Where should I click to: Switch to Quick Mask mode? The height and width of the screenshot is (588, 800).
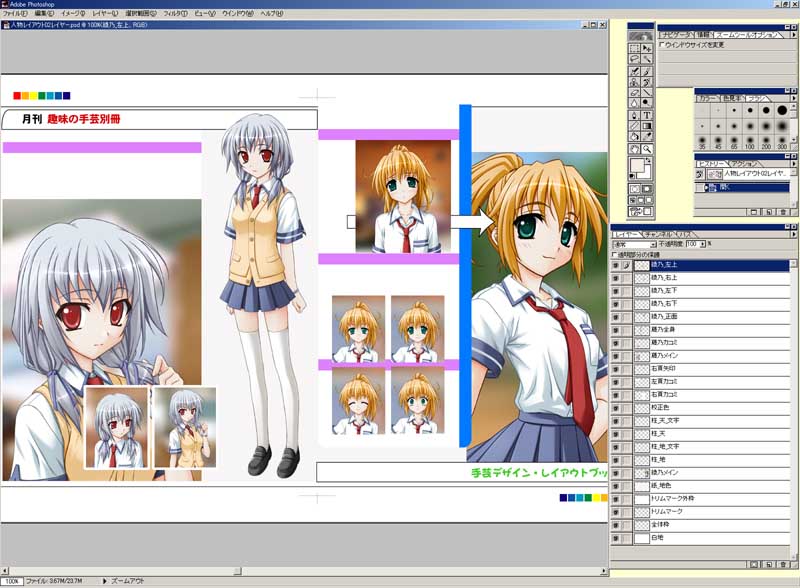647,189
